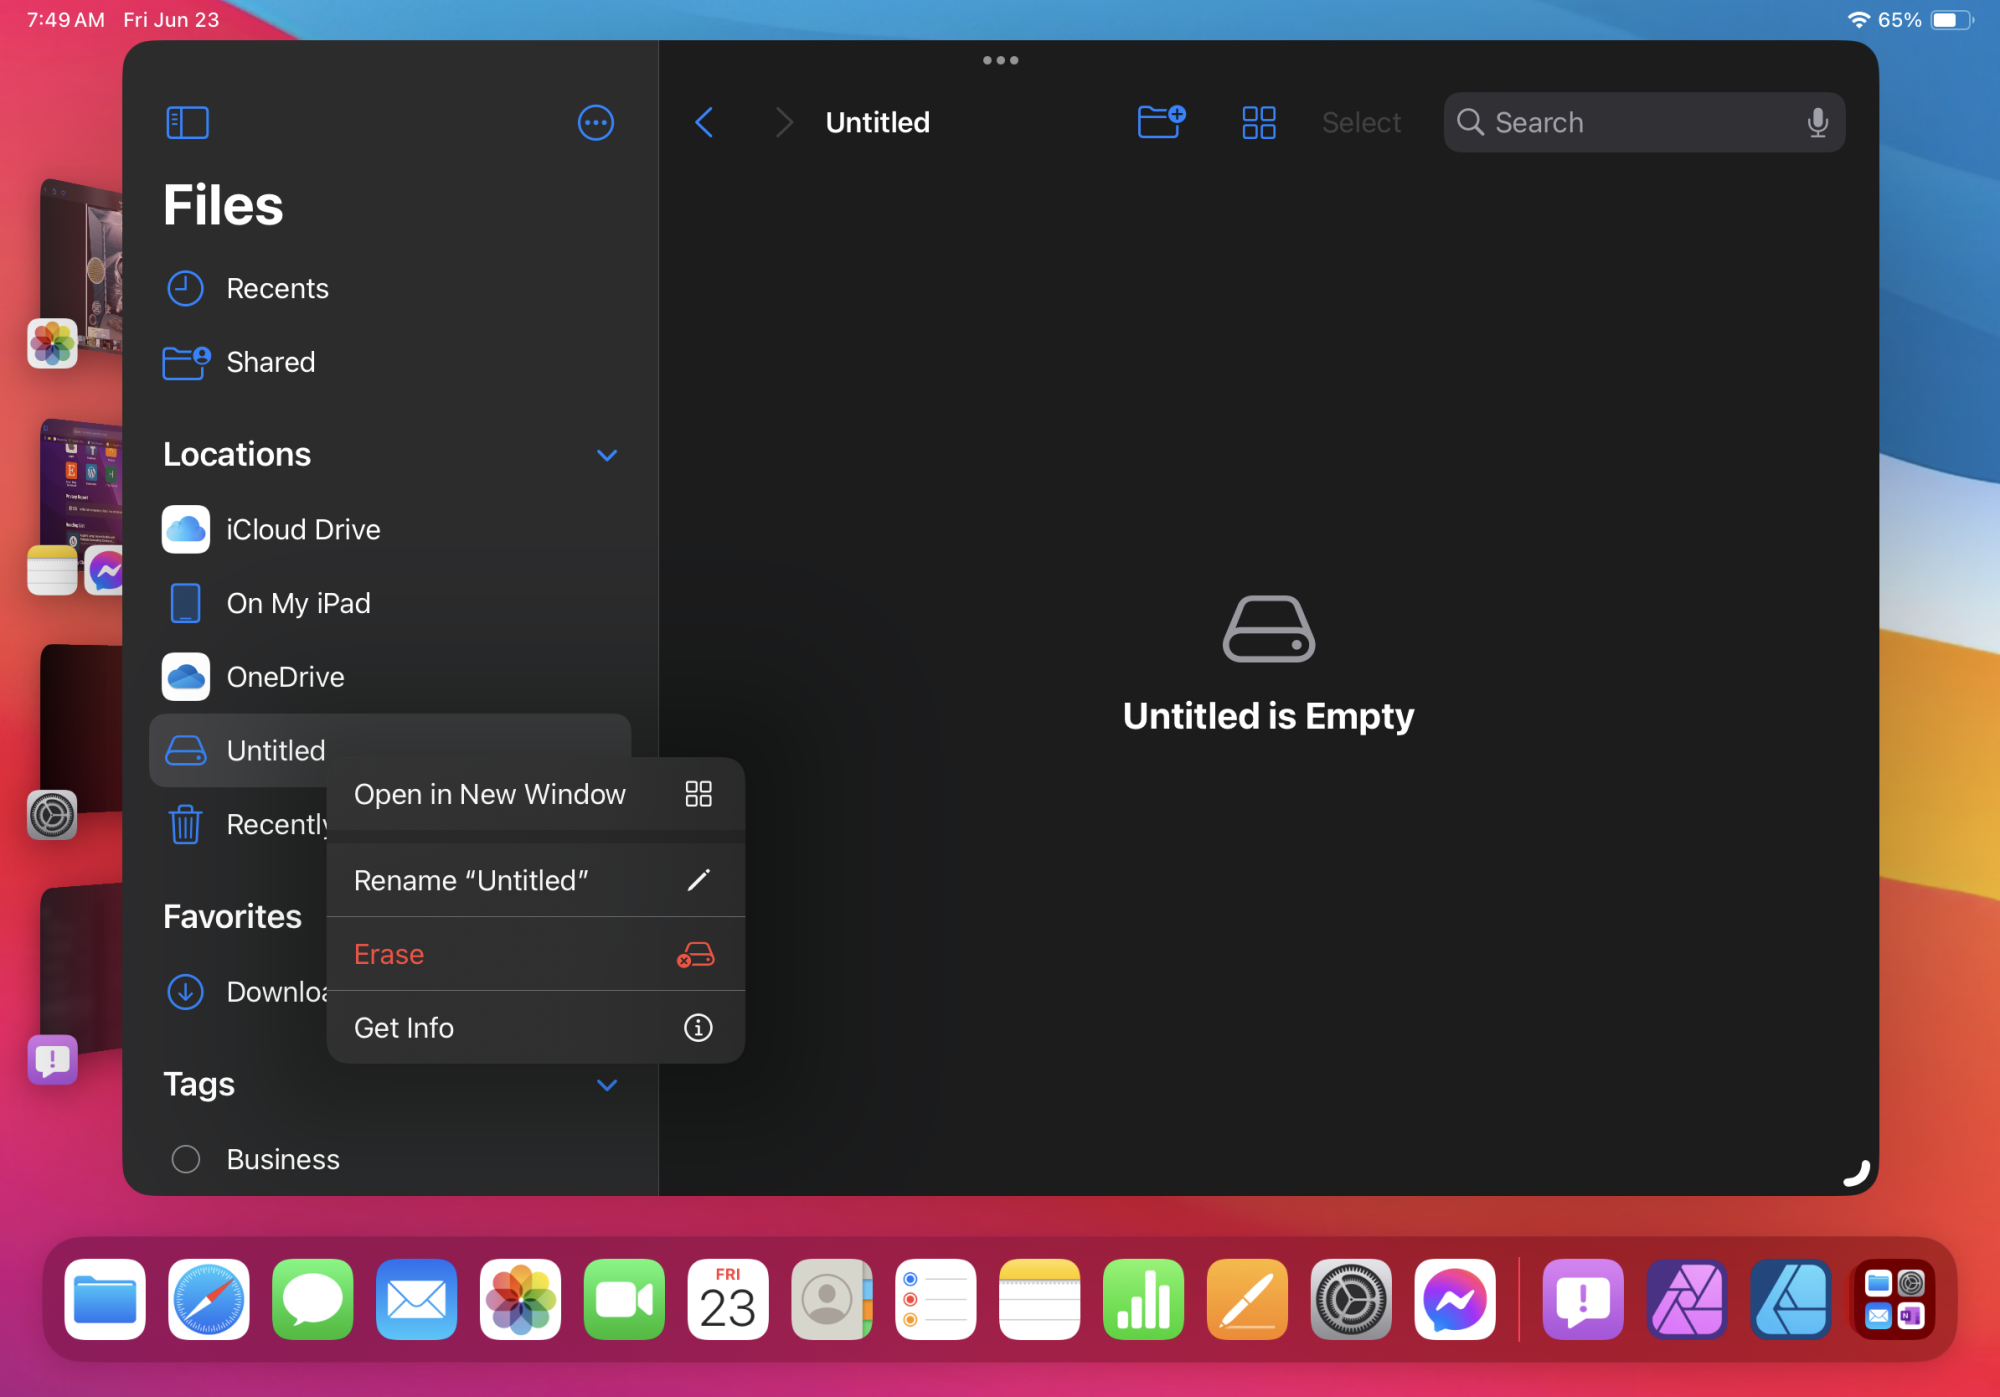Collapse the Tags section chevron

(x=606, y=1085)
